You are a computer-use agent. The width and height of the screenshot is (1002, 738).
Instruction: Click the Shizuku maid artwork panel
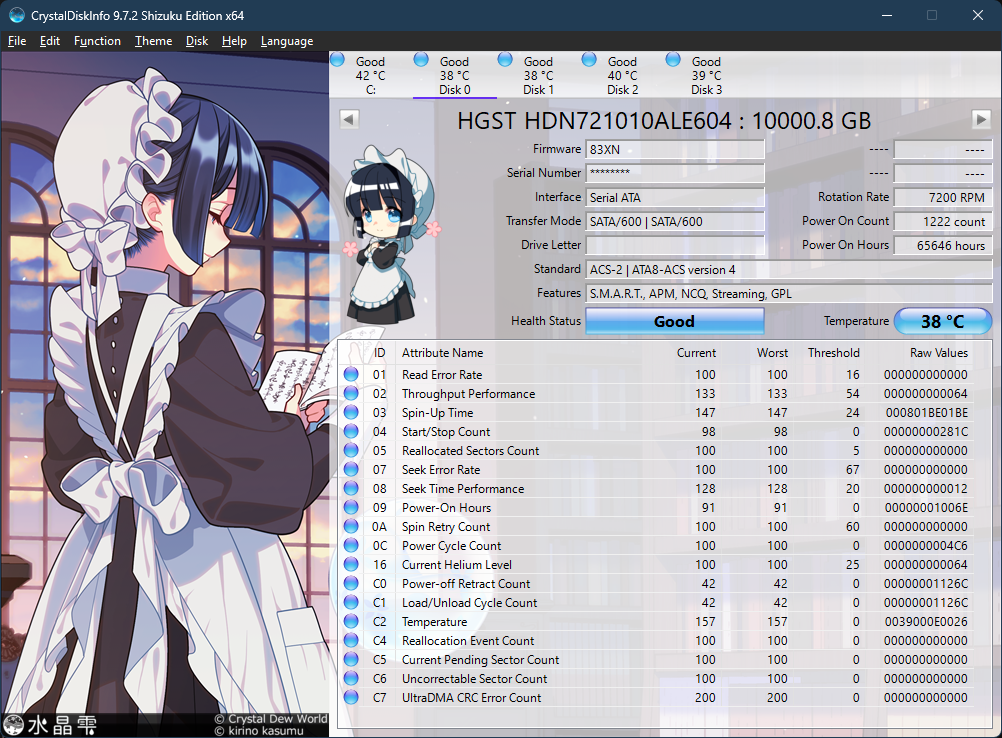(165, 394)
